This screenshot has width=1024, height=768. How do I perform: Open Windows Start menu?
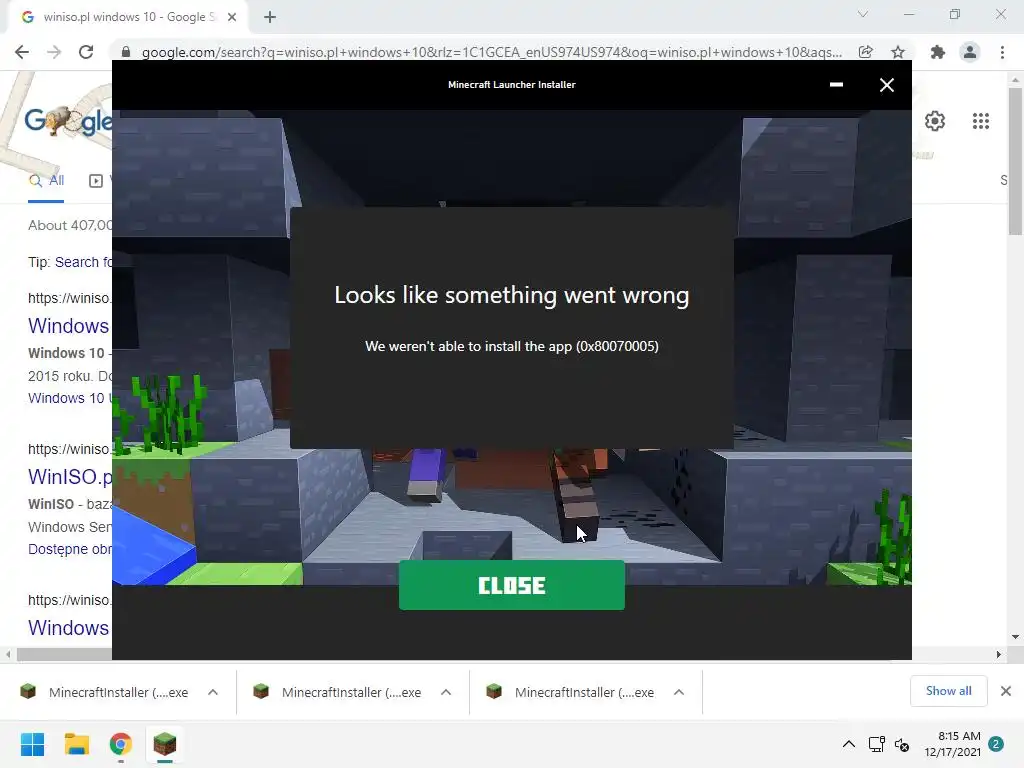tap(33, 744)
